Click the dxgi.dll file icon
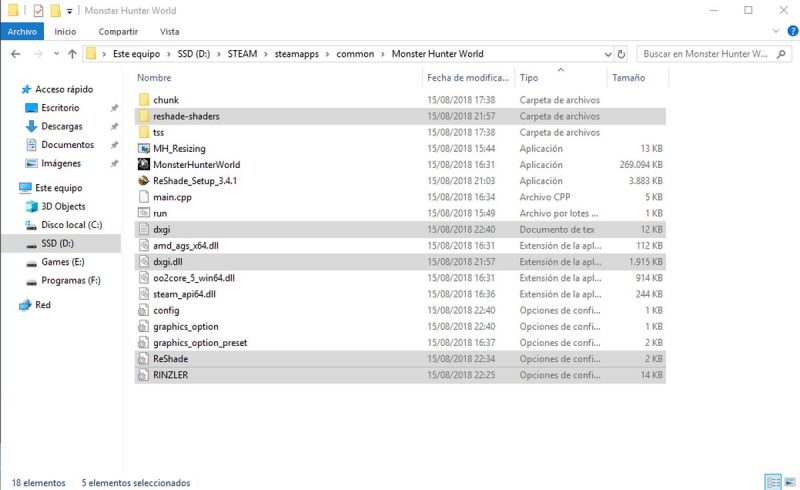This screenshot has width=800, height=490. [x=144, y=262]
